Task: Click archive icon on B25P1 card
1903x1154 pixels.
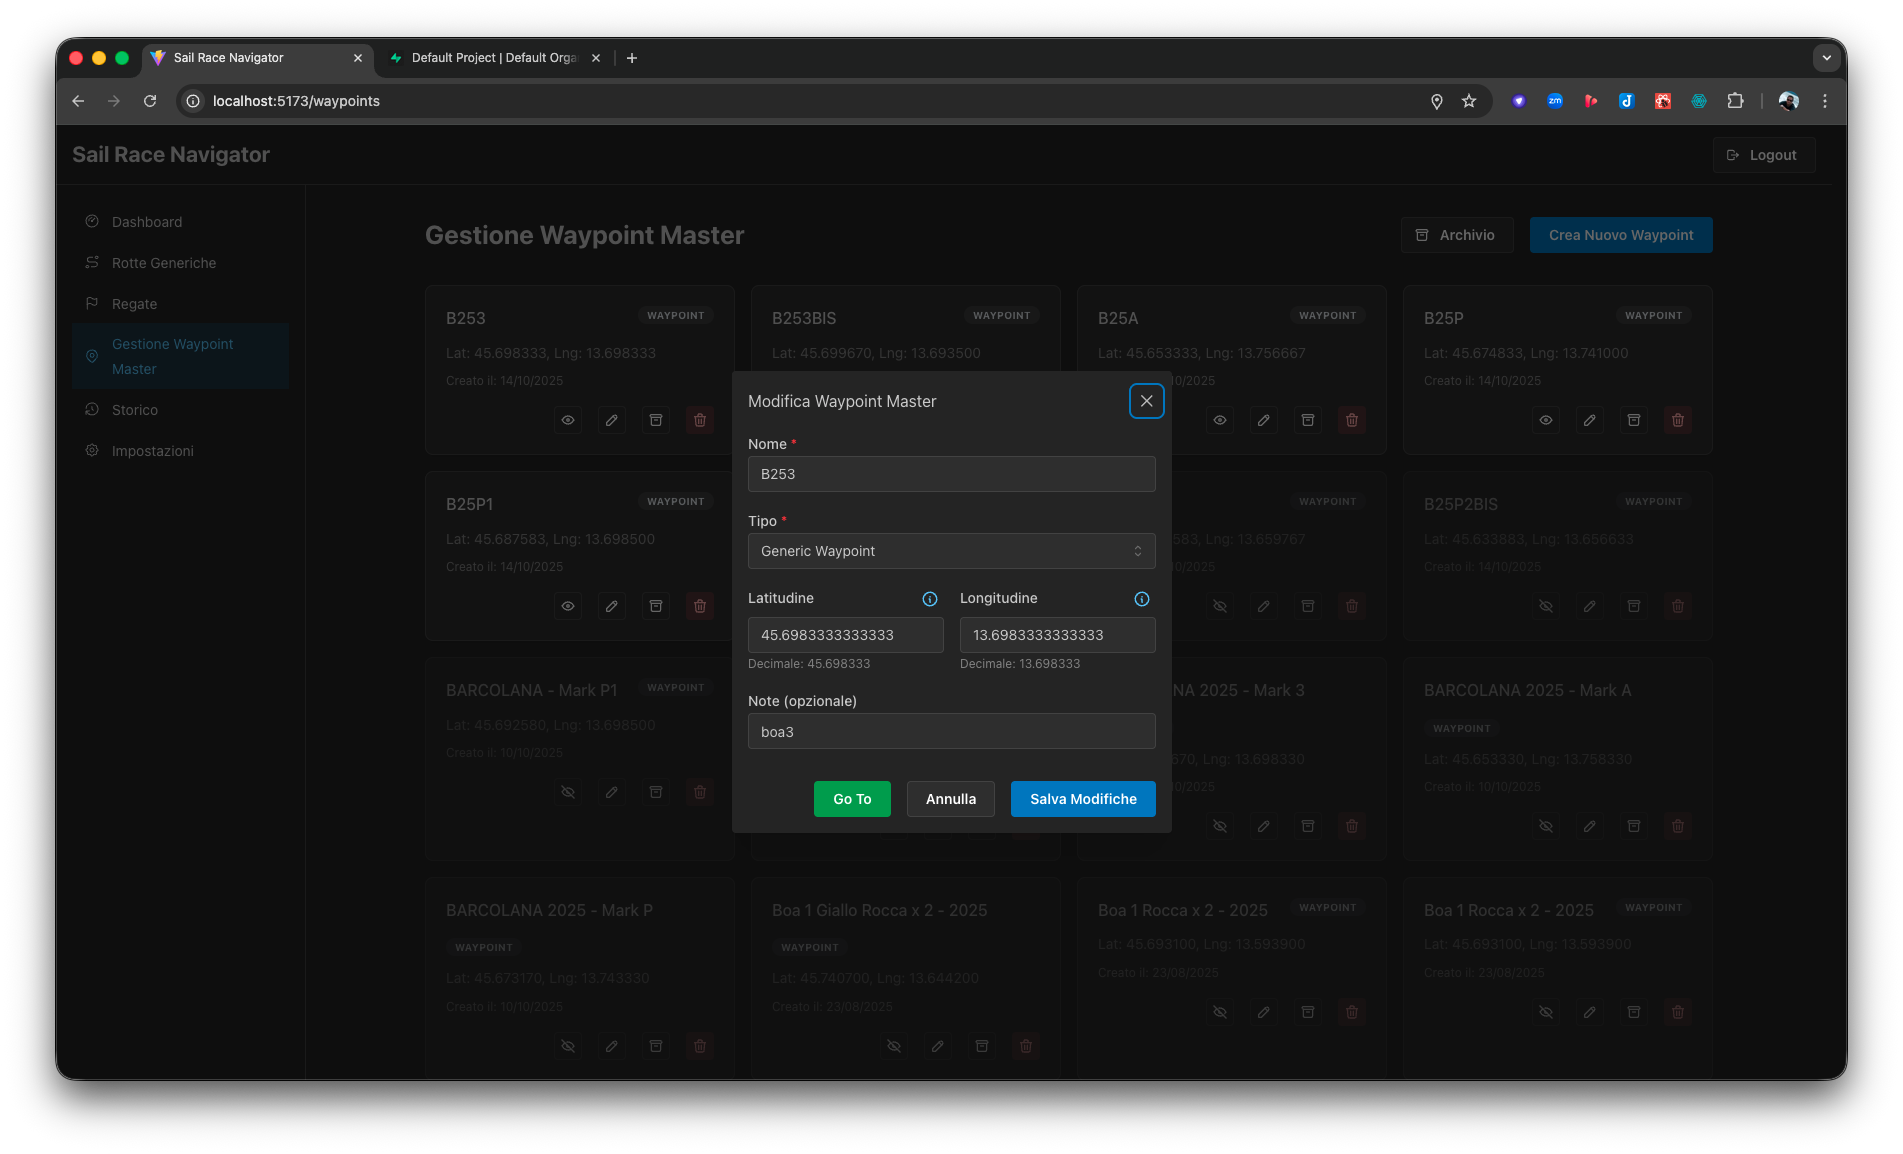Action: point(656,606)
